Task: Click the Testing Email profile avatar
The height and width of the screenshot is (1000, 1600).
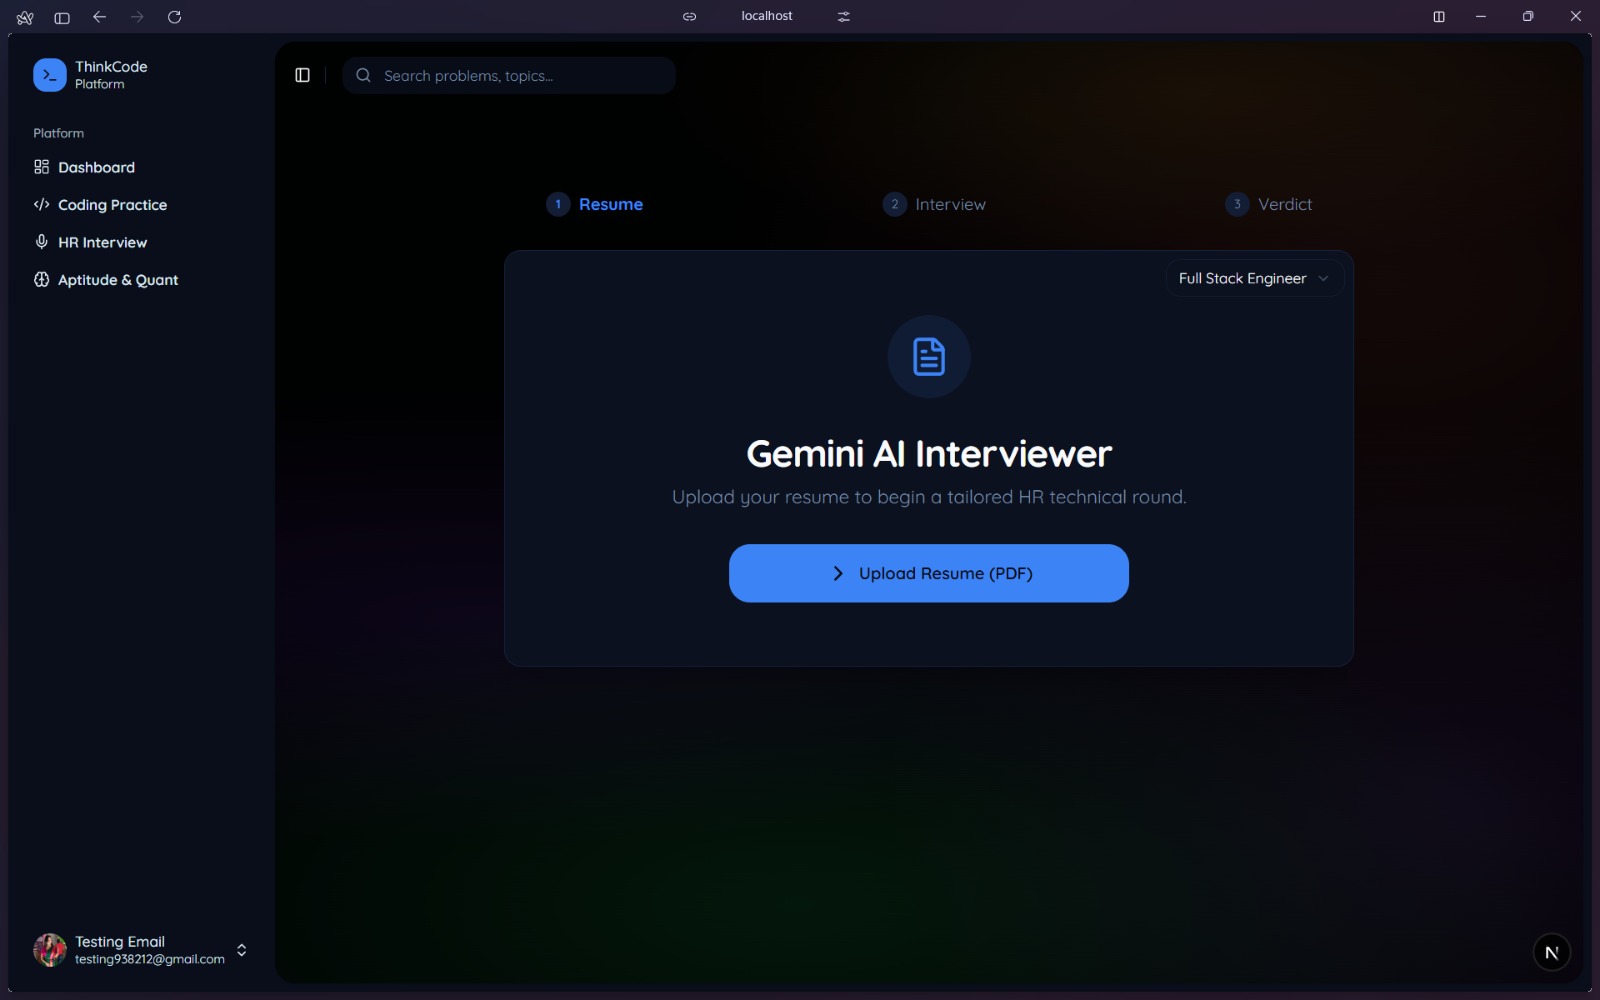Action: pyautogui.click(x=50, y=950)
